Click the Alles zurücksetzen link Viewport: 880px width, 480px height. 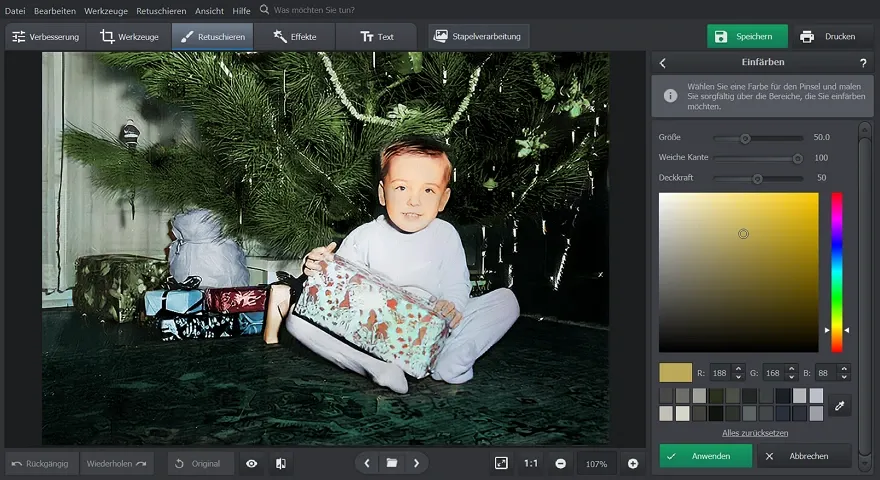(755, 433)
